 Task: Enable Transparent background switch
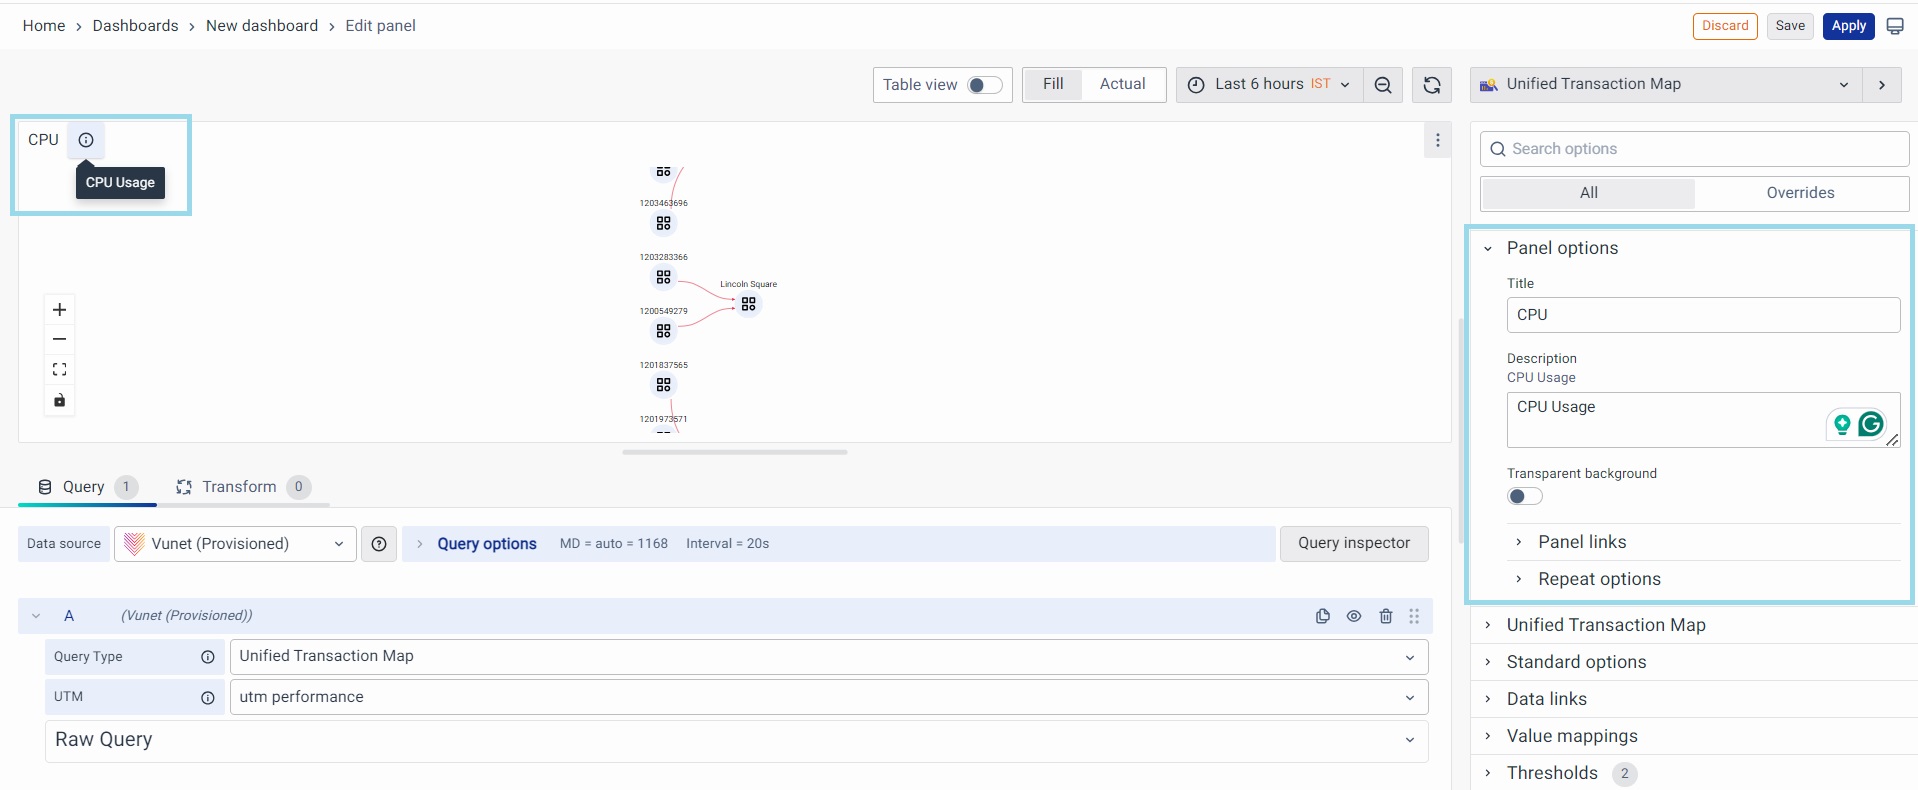[1524, 496]
